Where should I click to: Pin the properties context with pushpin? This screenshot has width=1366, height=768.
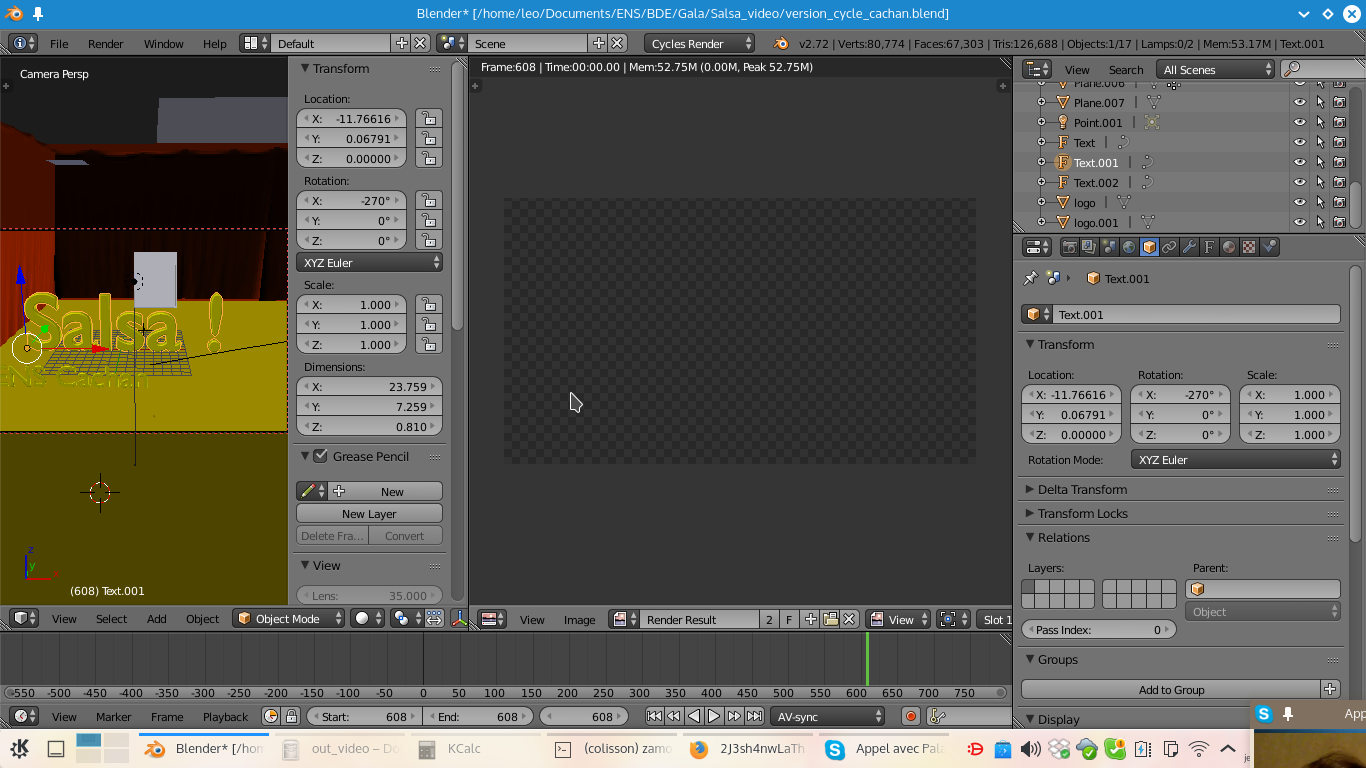(x=1030, y=278)
